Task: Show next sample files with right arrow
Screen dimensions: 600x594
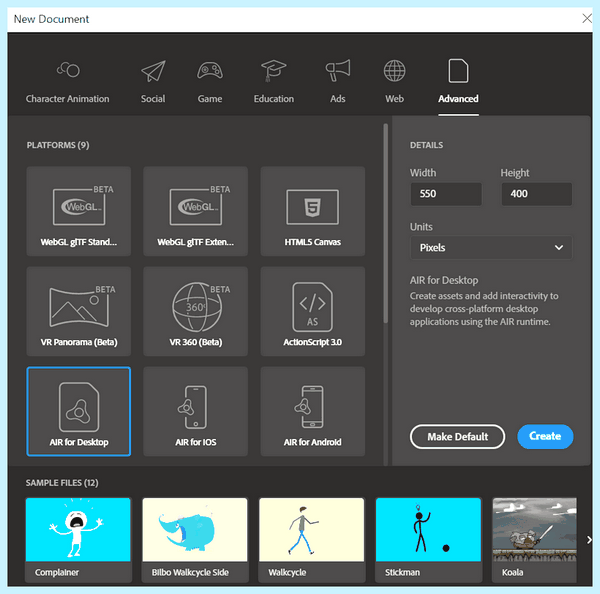Action: (x=589, y=540)
